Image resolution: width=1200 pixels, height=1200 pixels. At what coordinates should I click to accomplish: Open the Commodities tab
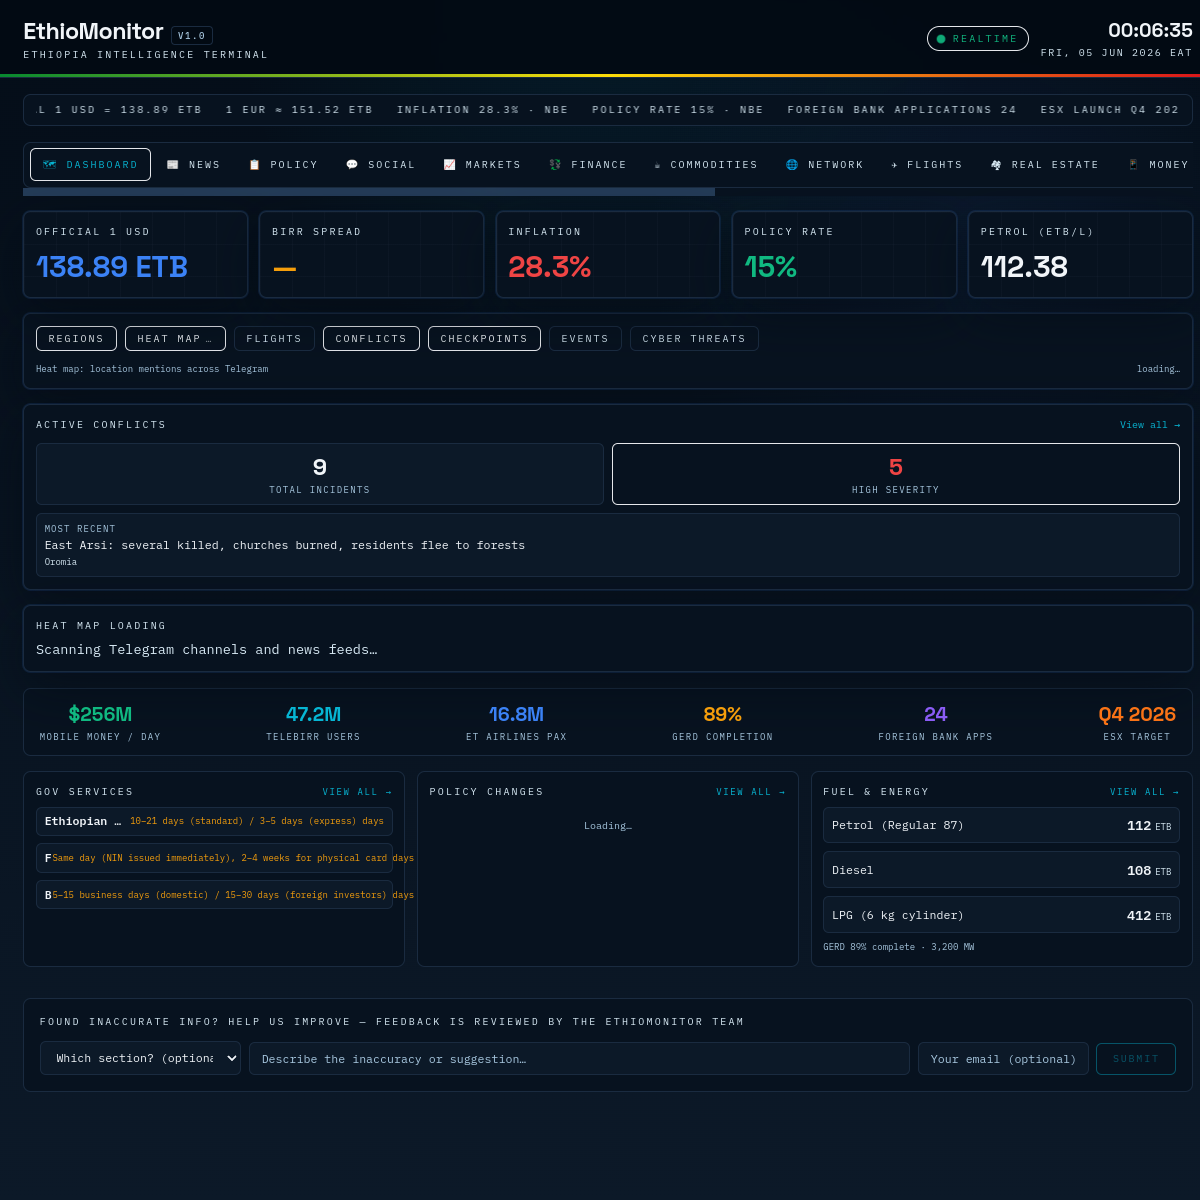tap(706, 165)
